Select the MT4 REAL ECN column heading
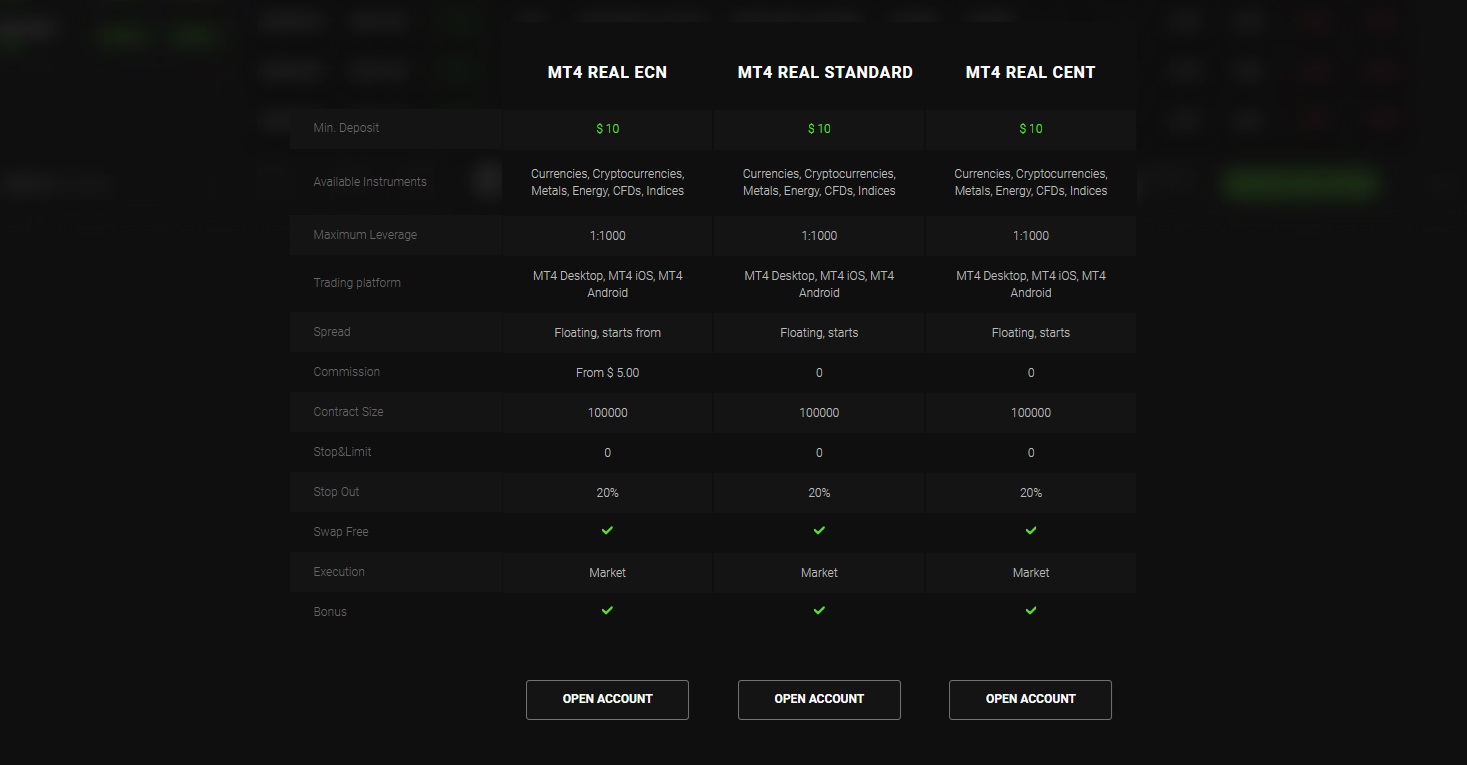1467x765 pixels. 607,72
